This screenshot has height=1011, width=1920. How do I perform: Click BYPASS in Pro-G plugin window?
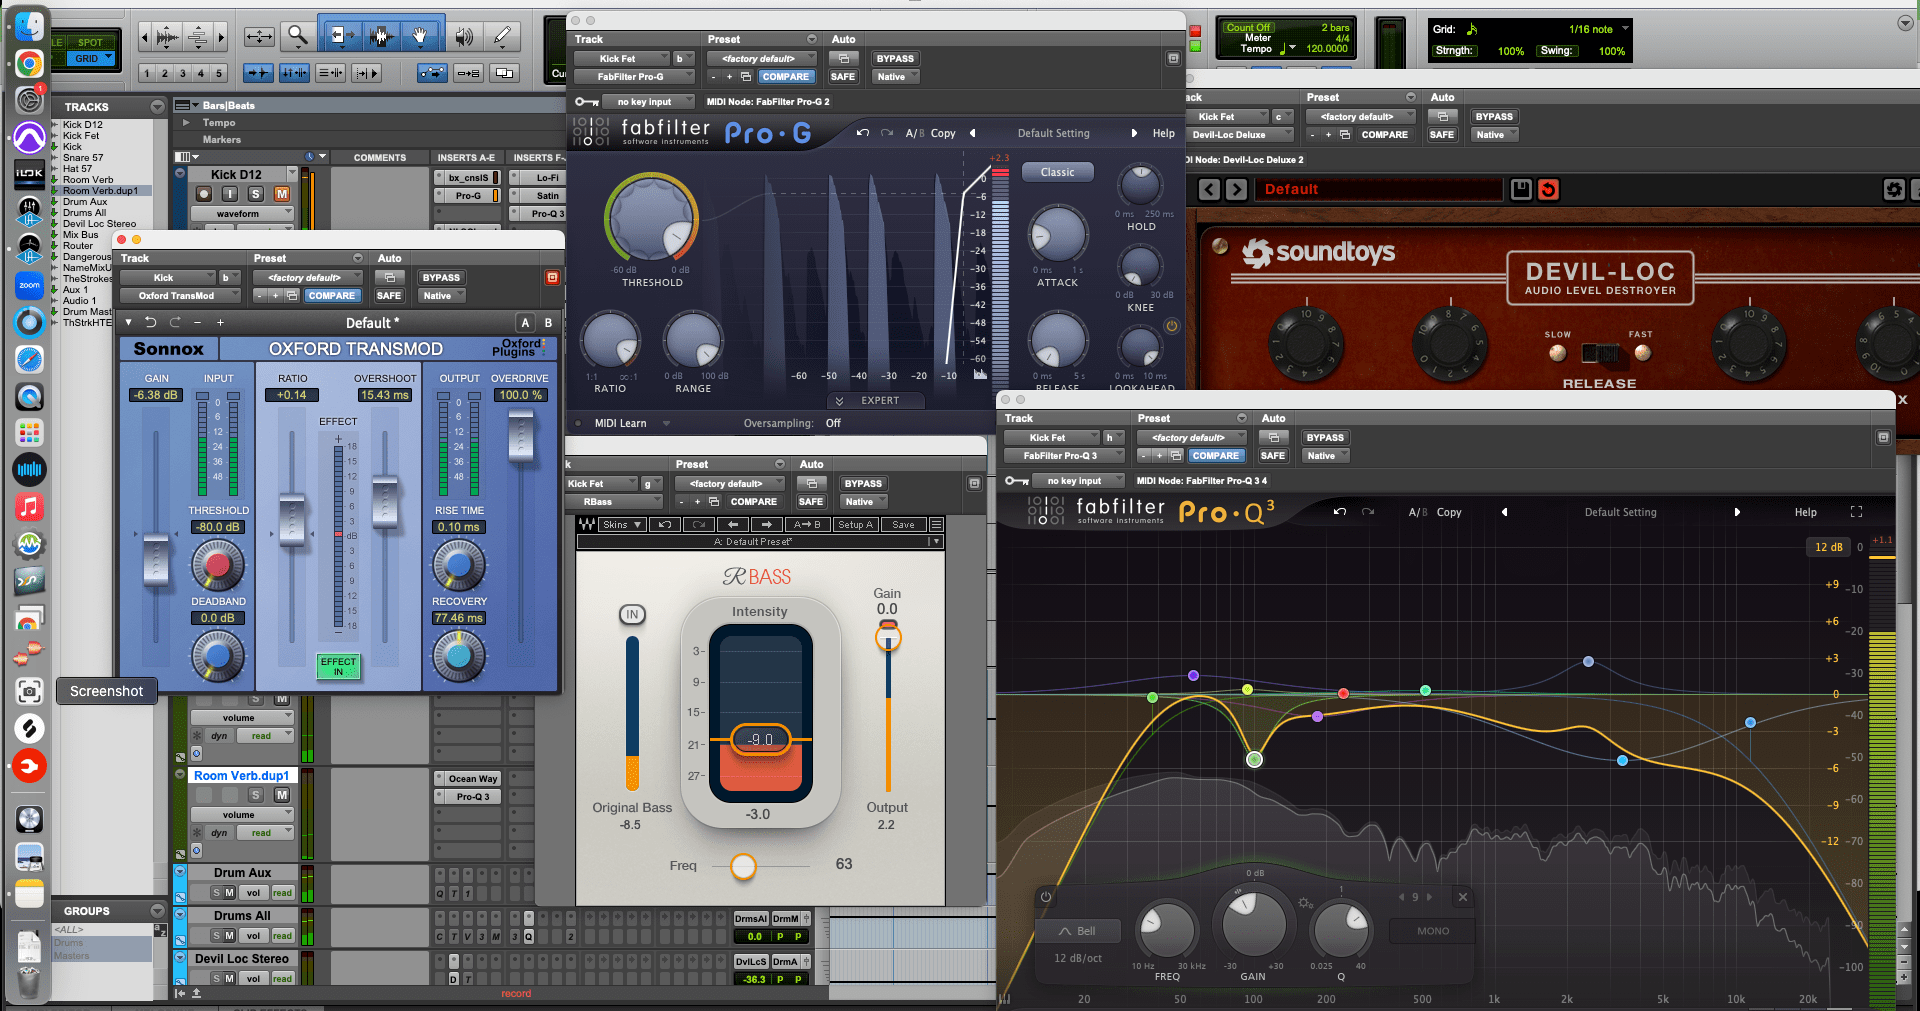point(895,59)
